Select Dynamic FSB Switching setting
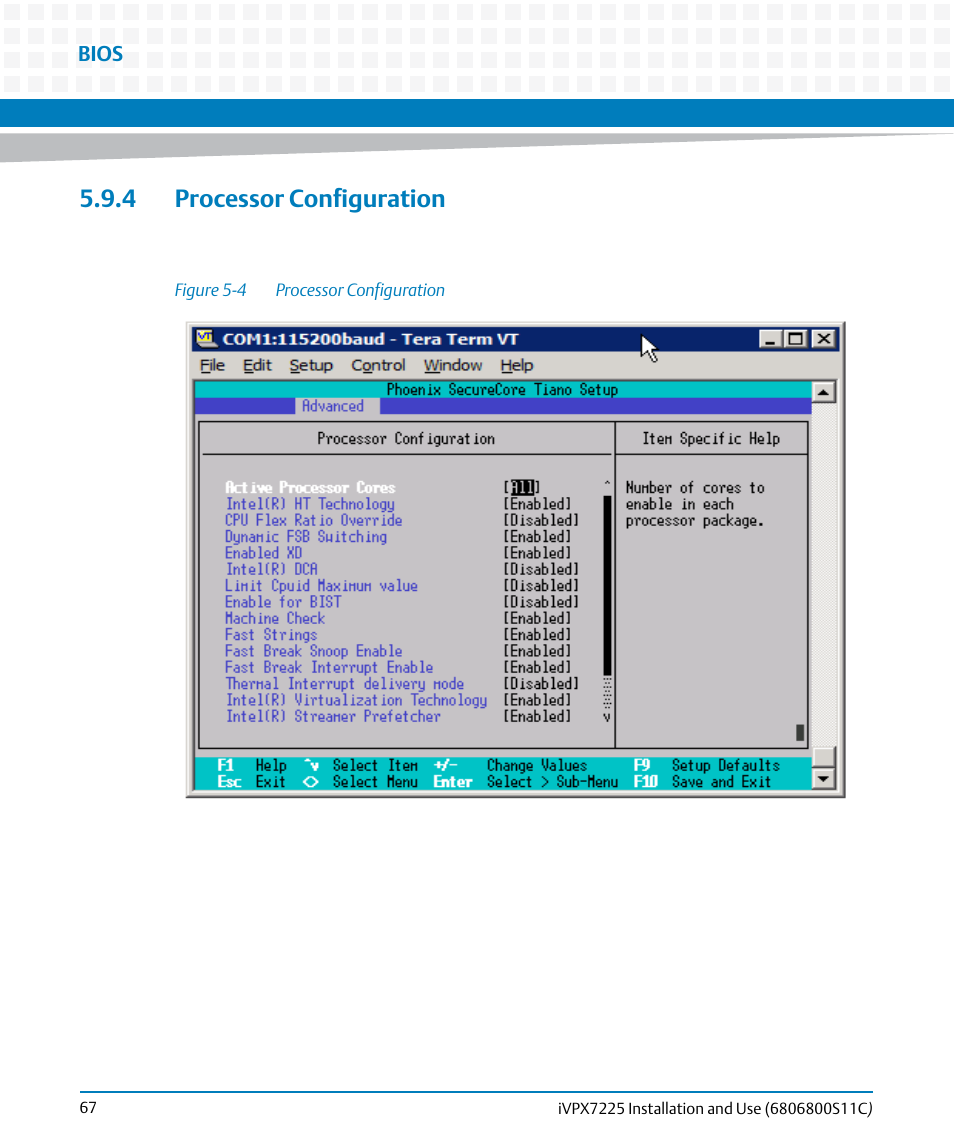 pyautogui.click(x=305, y=537)
